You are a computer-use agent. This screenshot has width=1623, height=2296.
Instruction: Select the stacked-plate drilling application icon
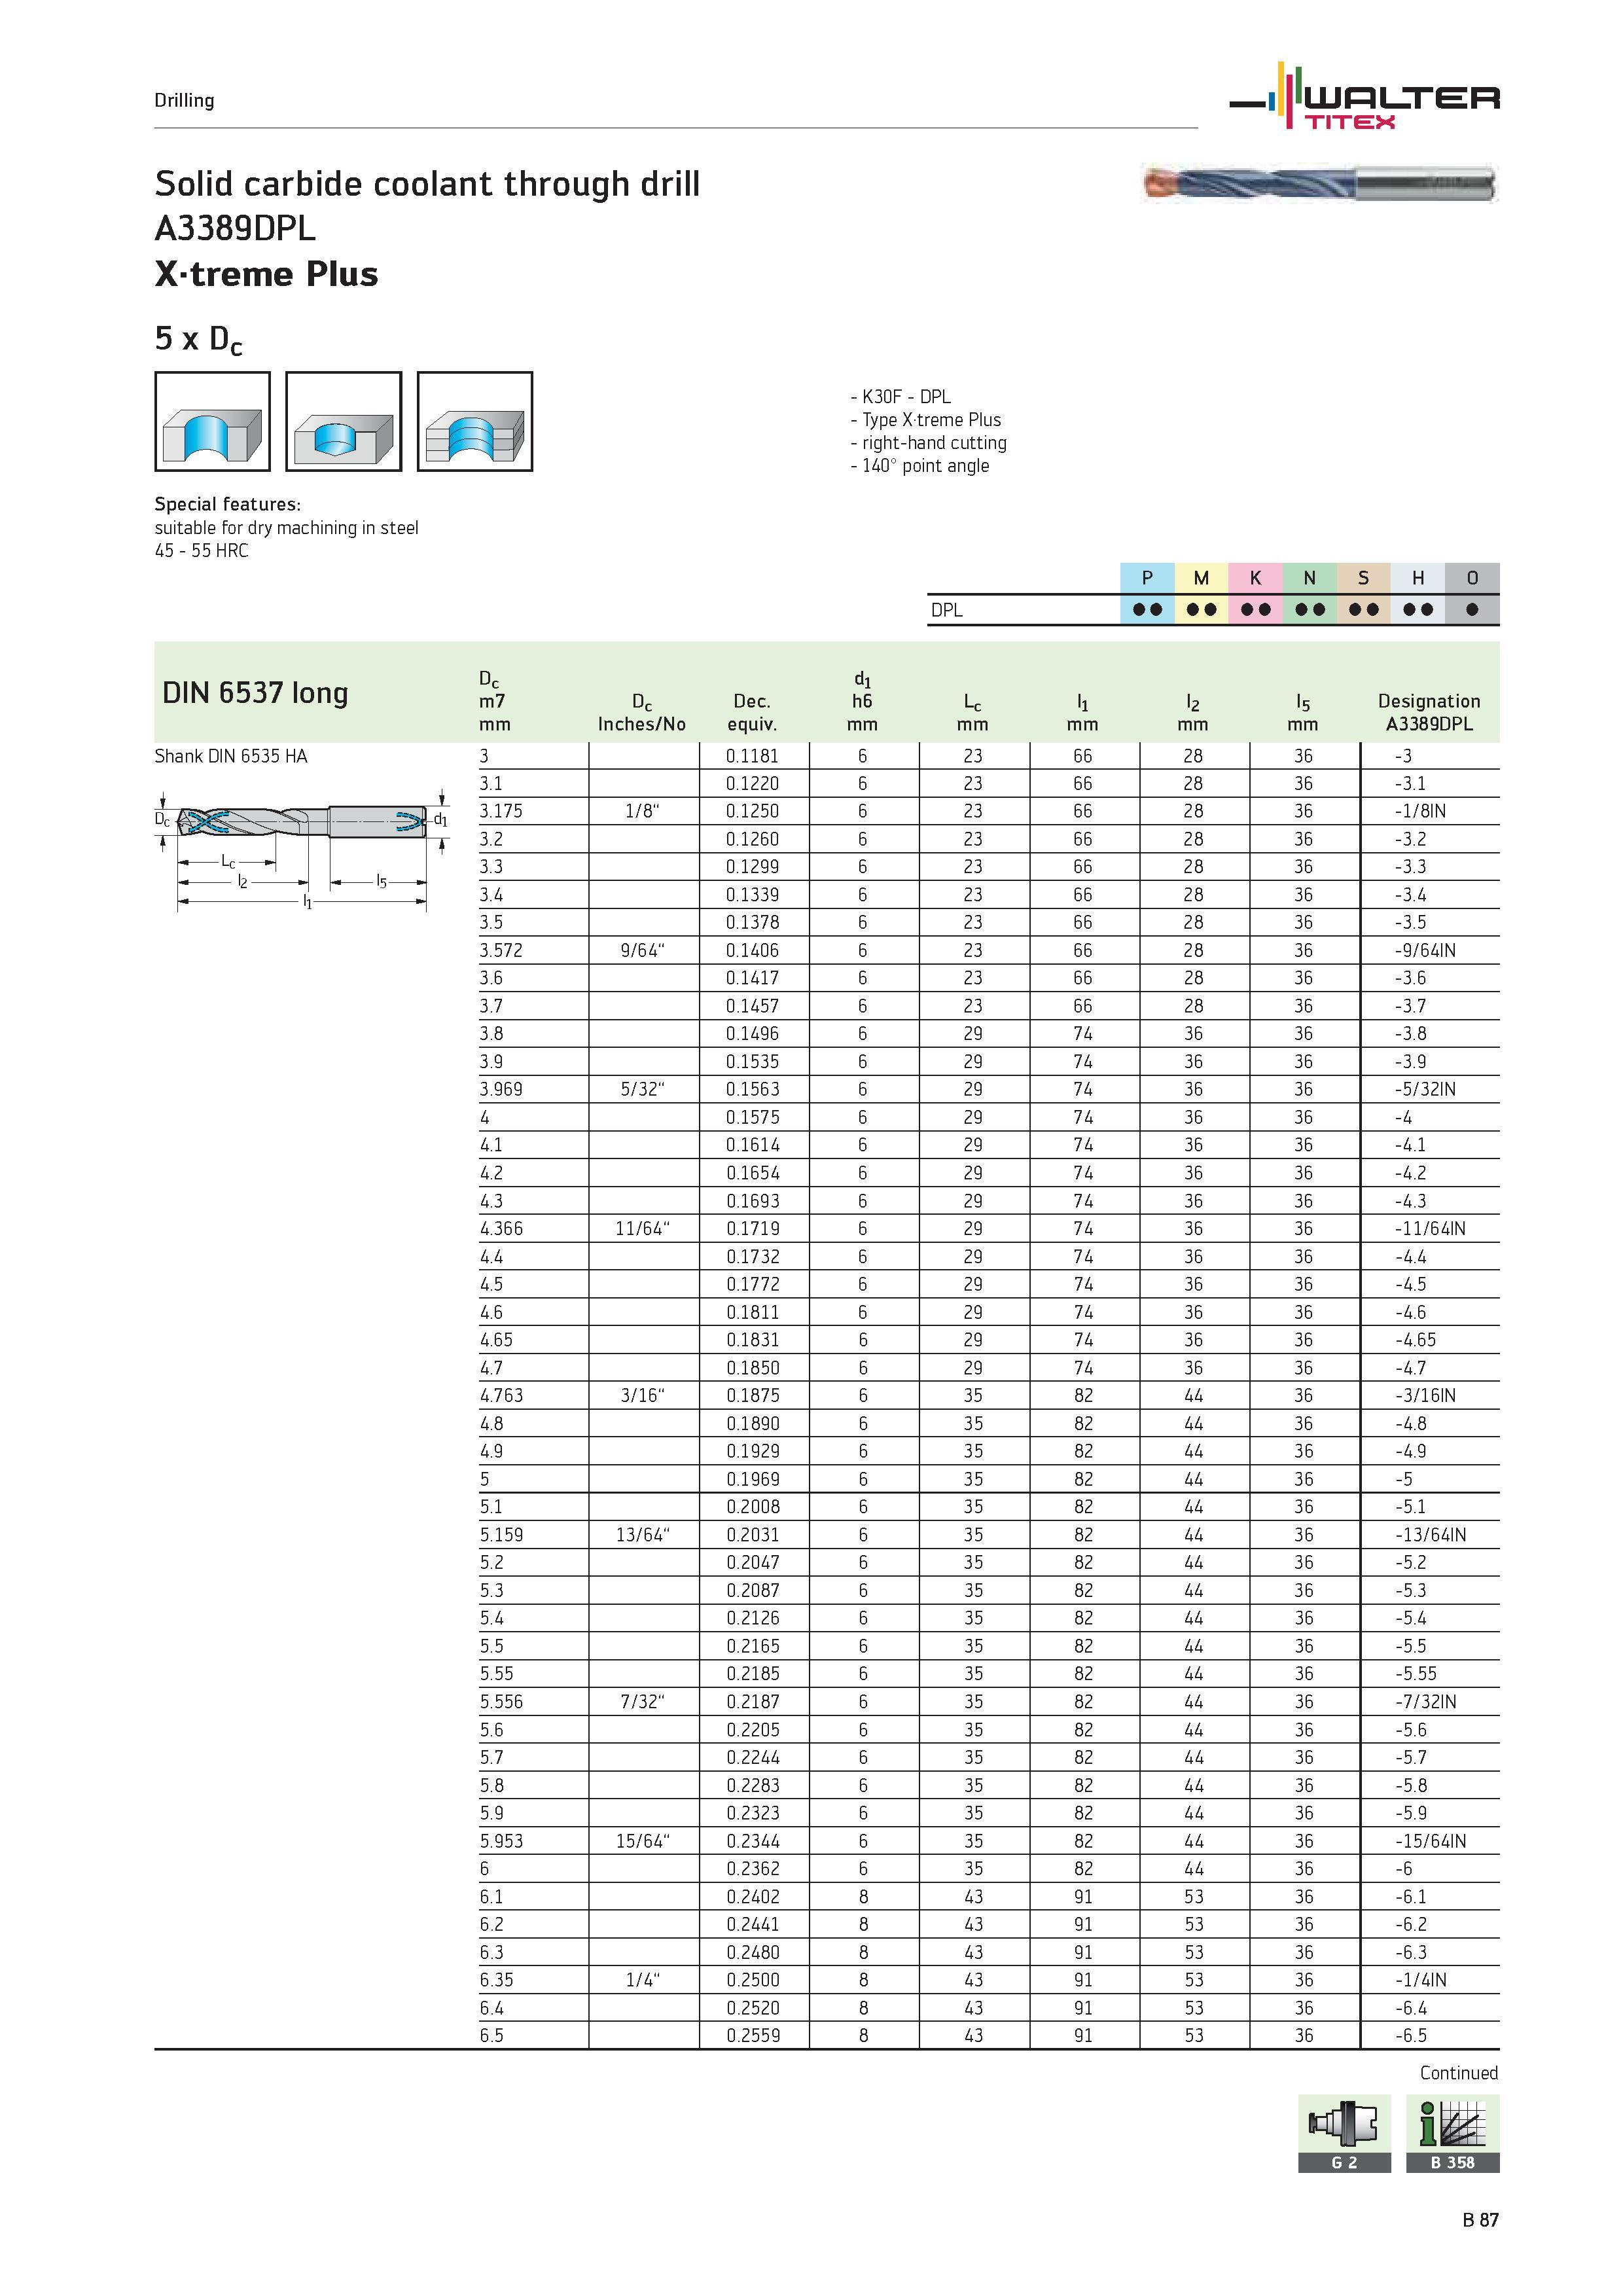click(475, 421)
